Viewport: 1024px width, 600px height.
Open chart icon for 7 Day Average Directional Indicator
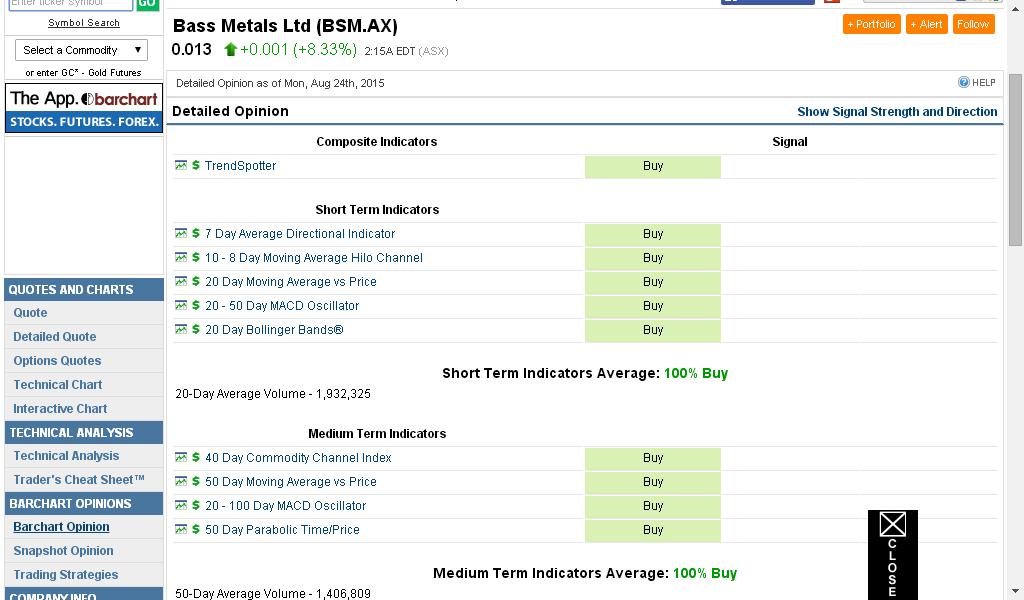(181, 233)
